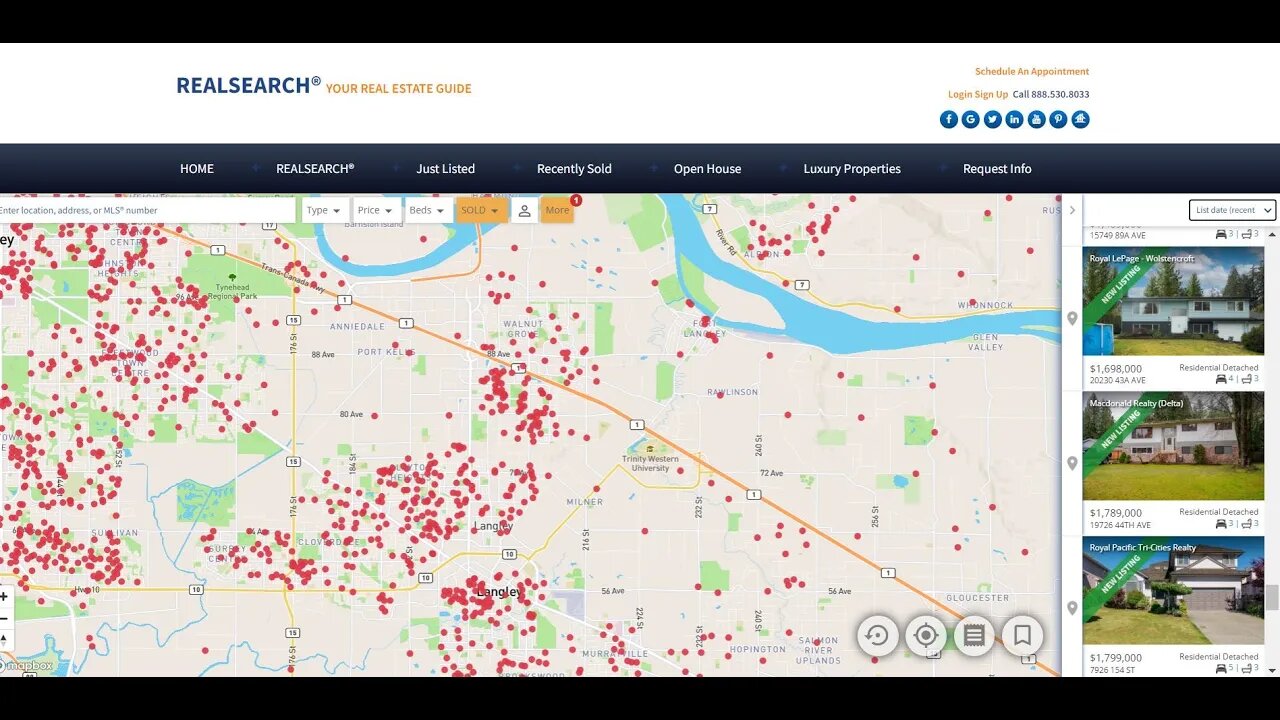Click the scrollbar down arrow in listings

pyautogui.click(x=1272, y=670)
